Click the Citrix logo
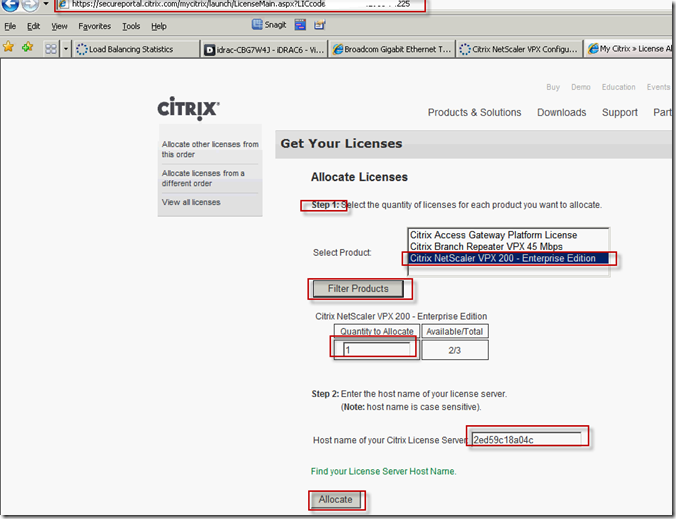The image size is (676, 519). point(188,108)
